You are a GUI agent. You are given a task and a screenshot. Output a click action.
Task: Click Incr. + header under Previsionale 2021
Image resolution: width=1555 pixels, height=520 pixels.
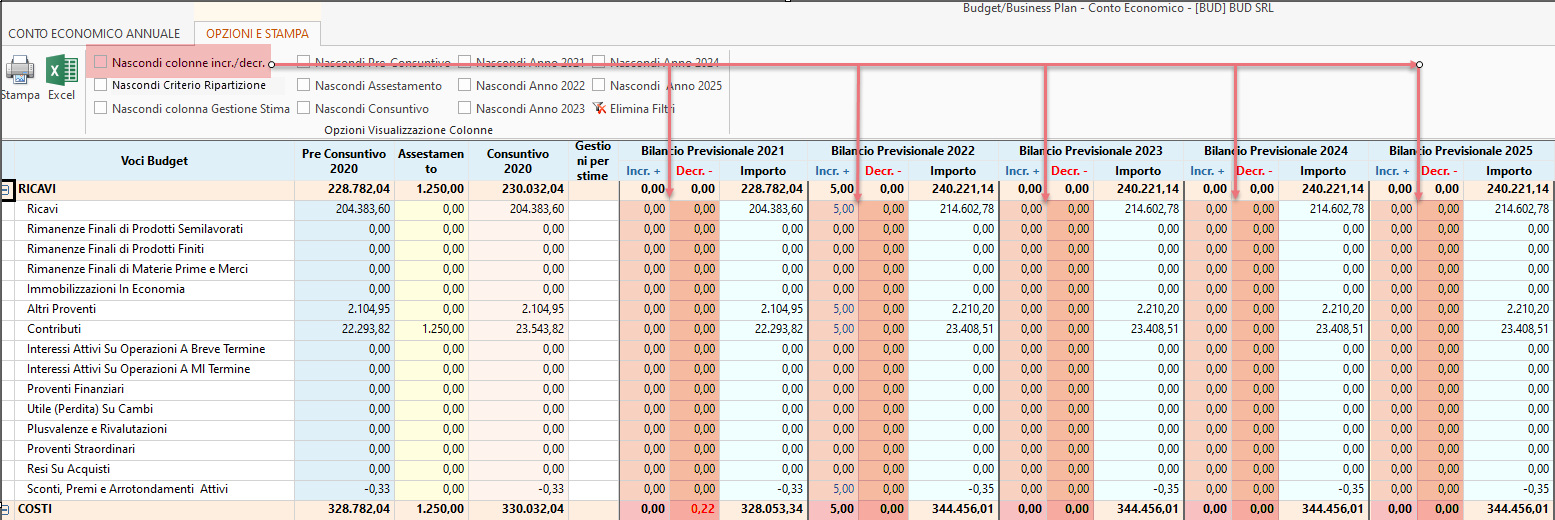click(x=645, y=171)
